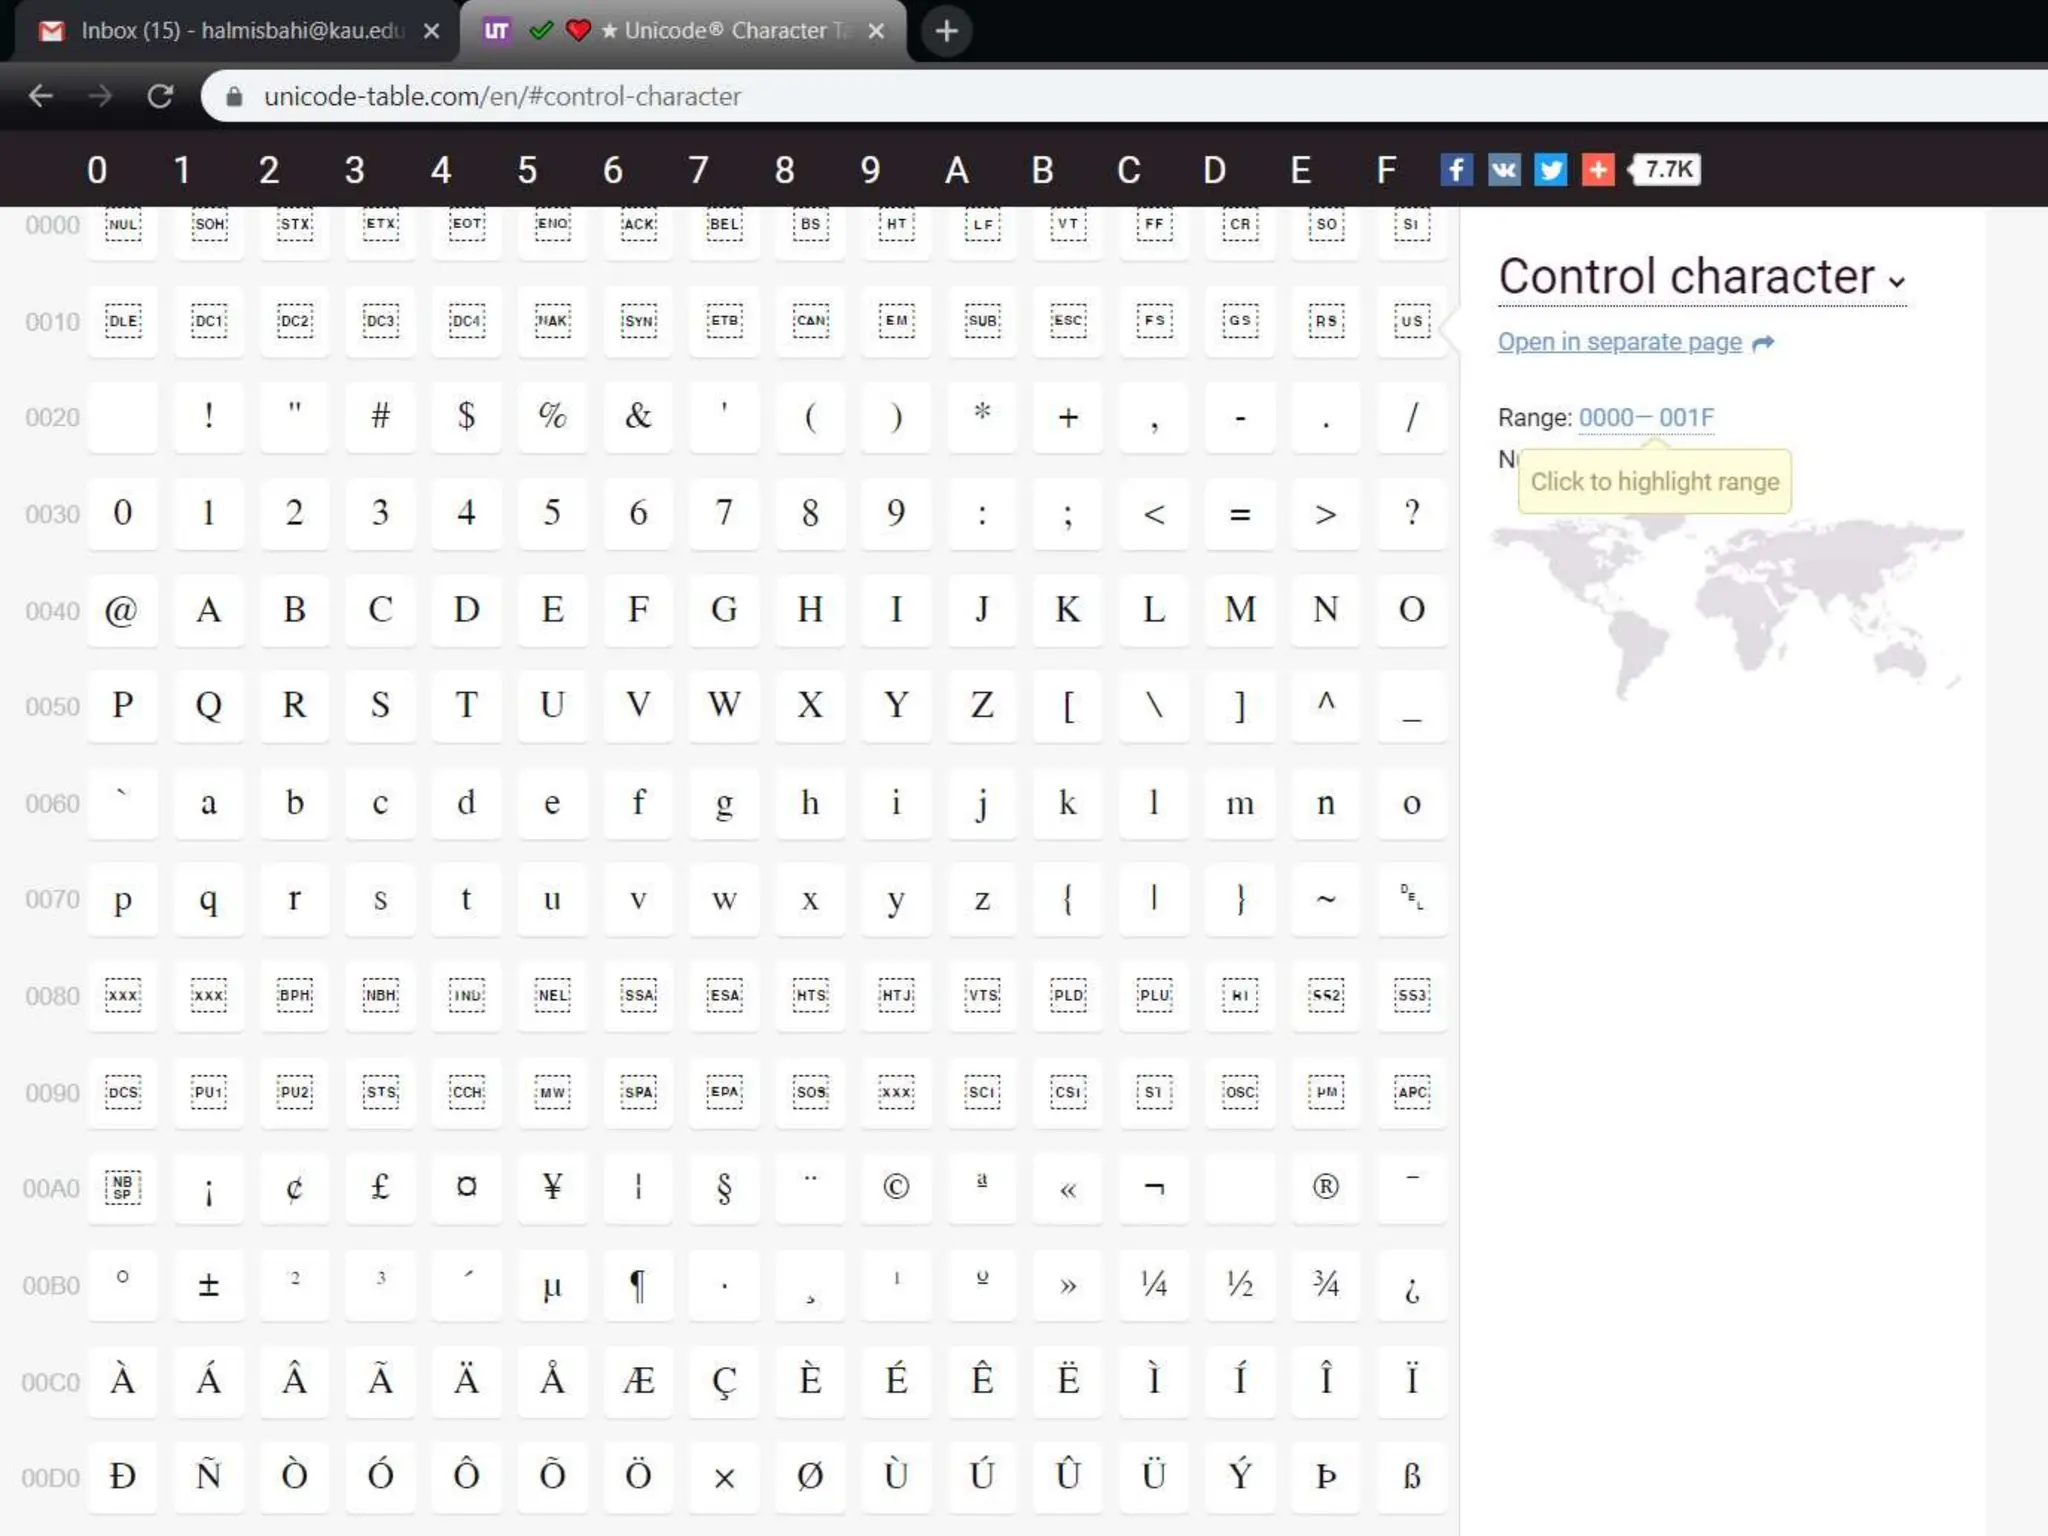
Task: Click the orange plus share icon
Action: click(x=1598, y=170)
